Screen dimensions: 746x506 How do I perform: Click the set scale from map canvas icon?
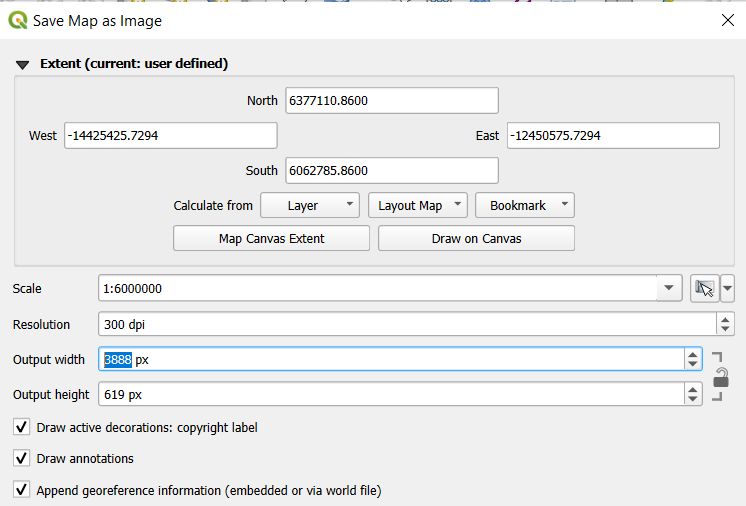(704, 288)
